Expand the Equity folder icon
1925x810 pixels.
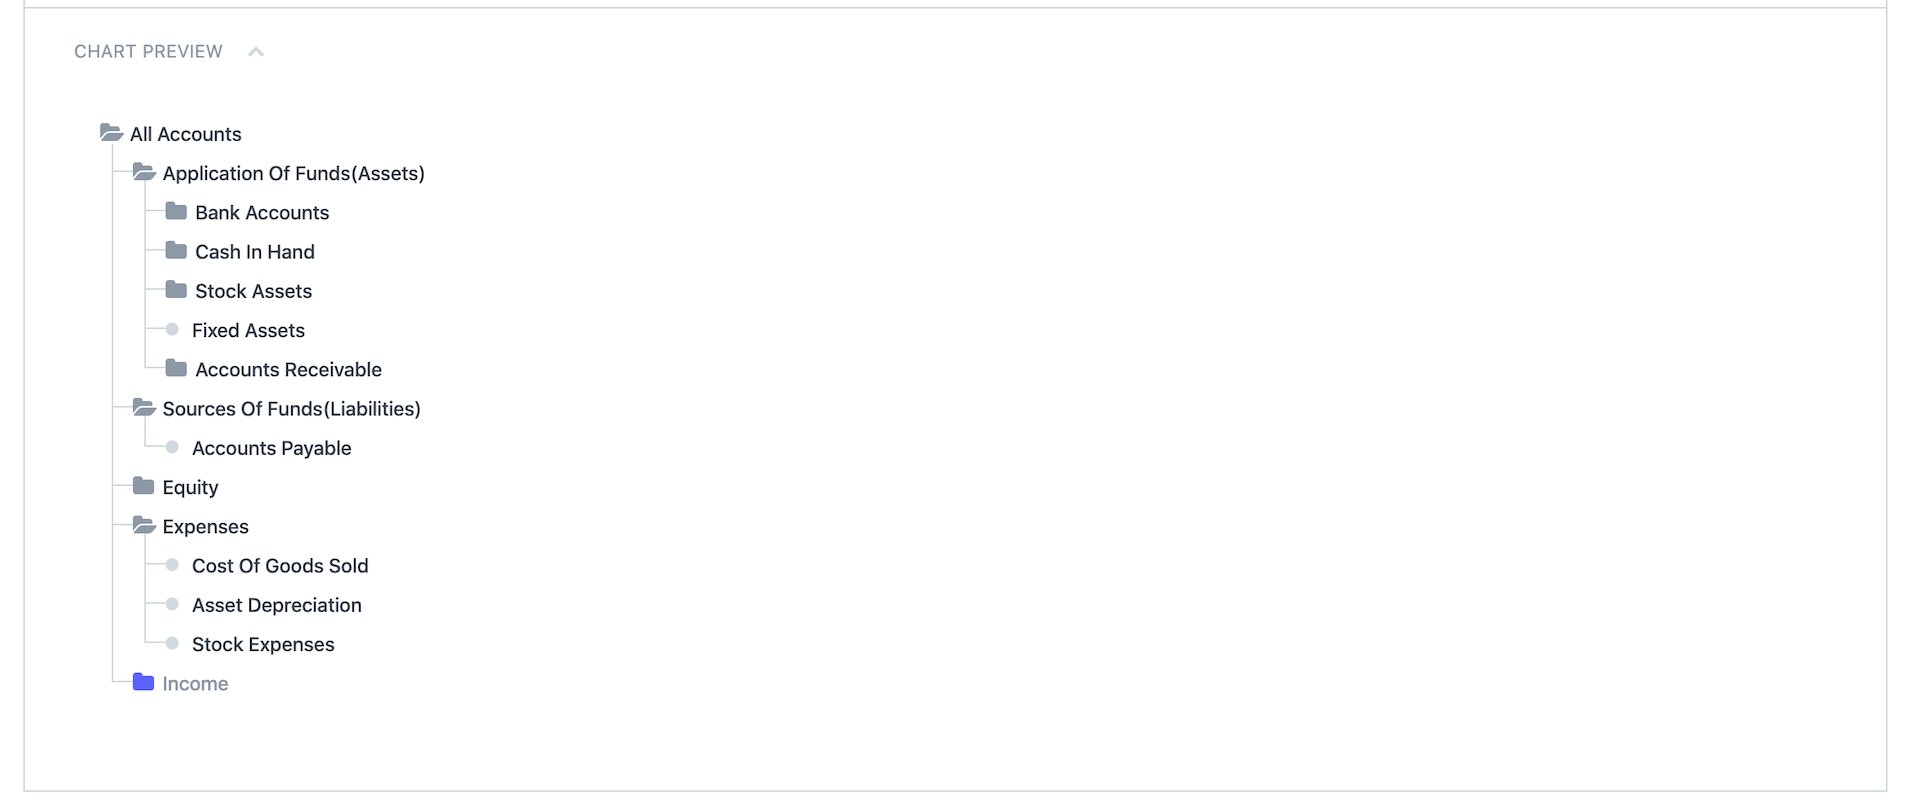click(x=144, y=486)
